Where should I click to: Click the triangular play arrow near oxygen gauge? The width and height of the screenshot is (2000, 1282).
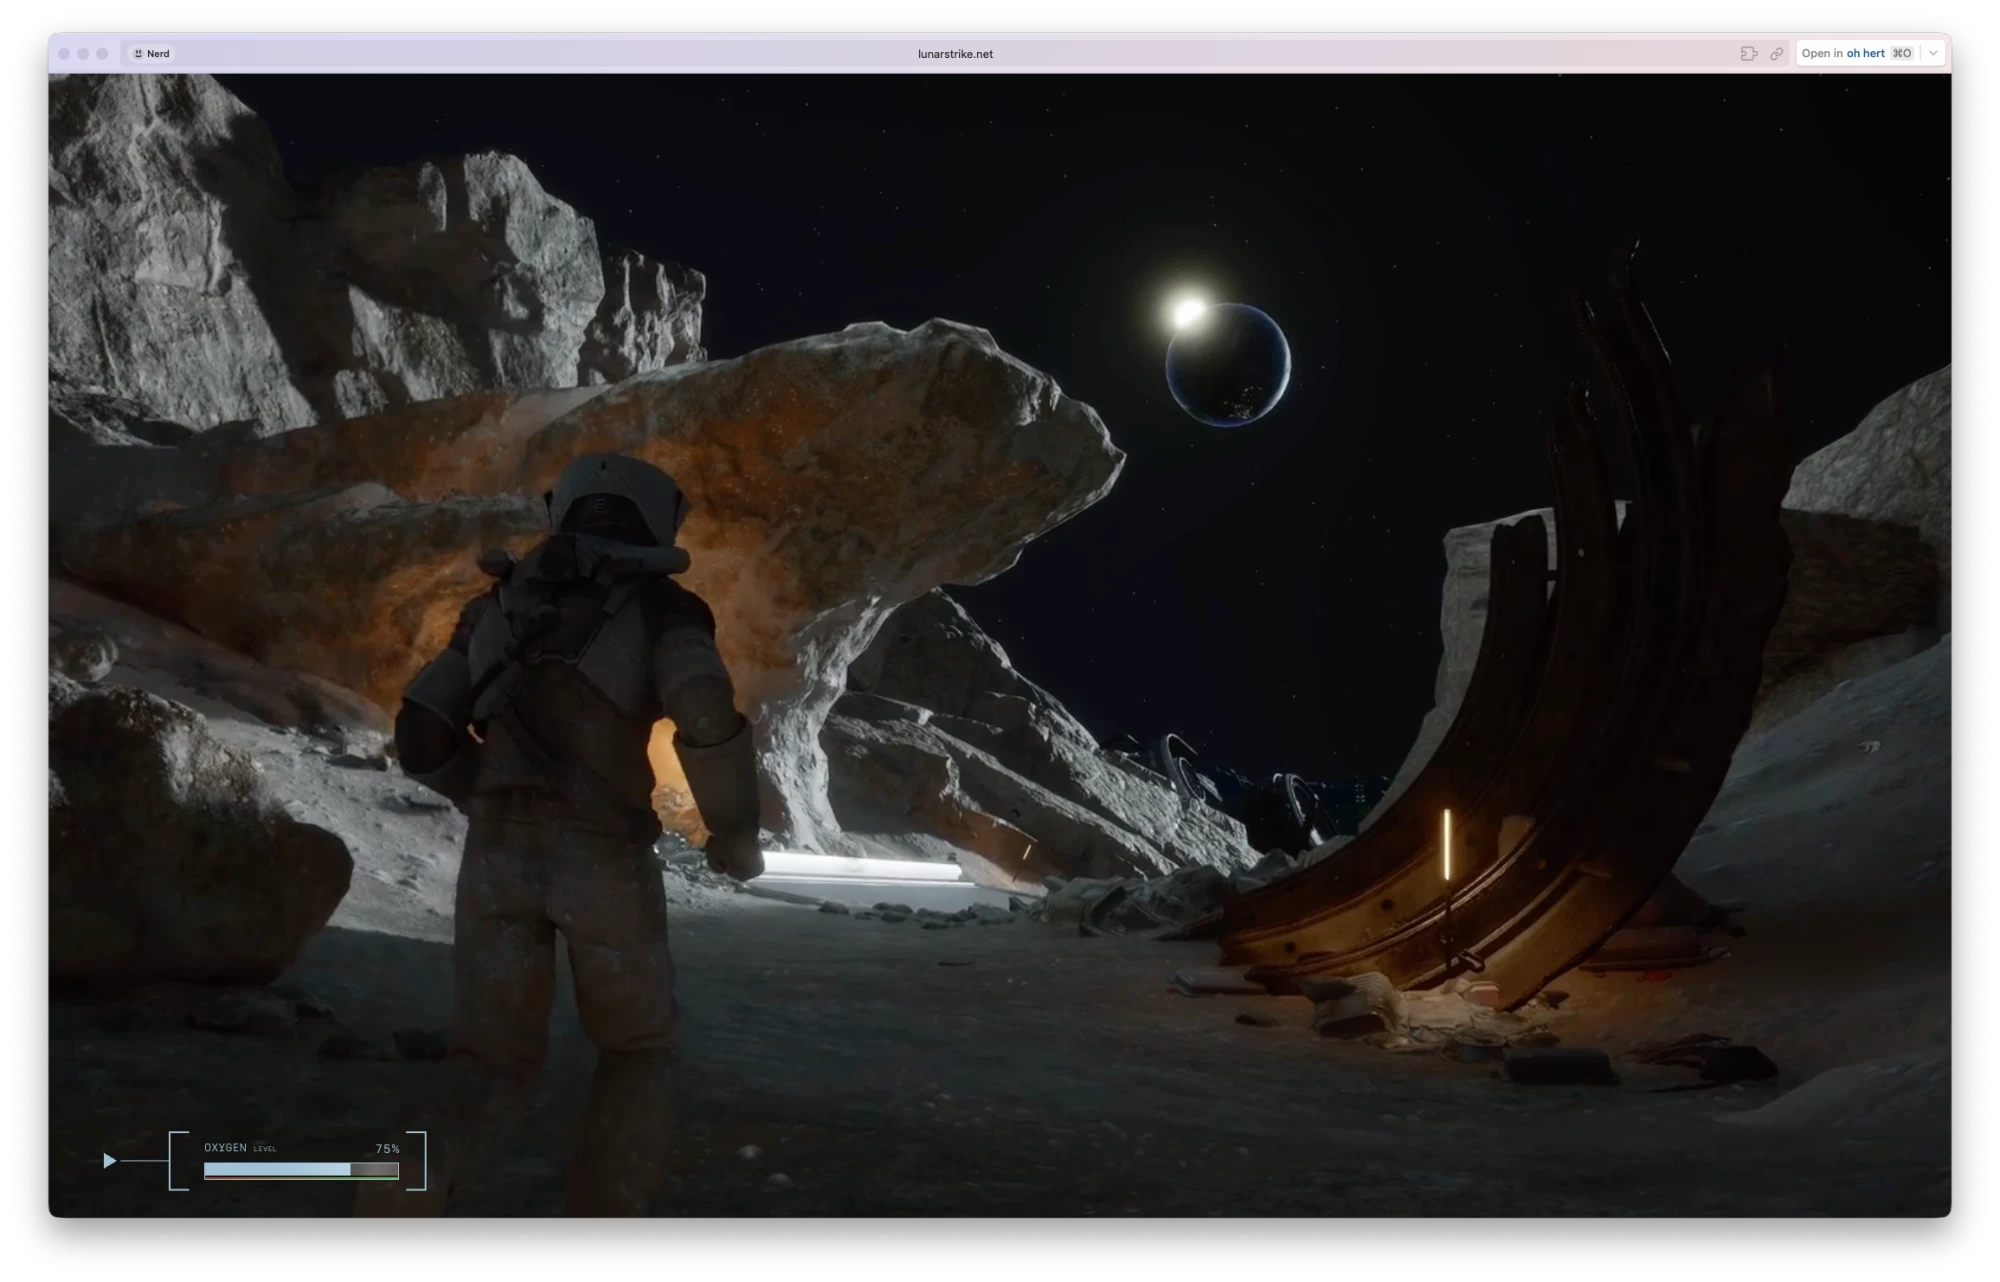(110, 1160)
